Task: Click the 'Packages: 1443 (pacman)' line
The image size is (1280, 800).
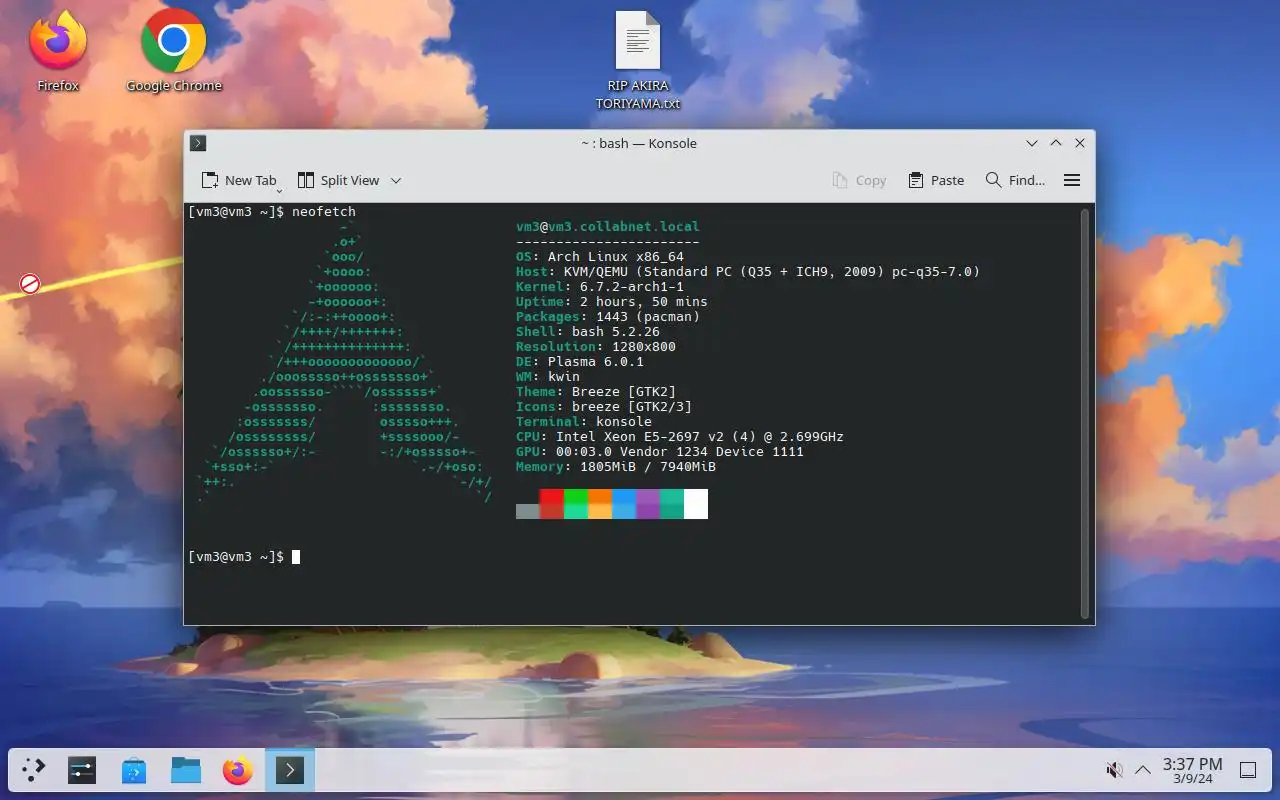Action: pyautogui.click(x=608, y=317)
